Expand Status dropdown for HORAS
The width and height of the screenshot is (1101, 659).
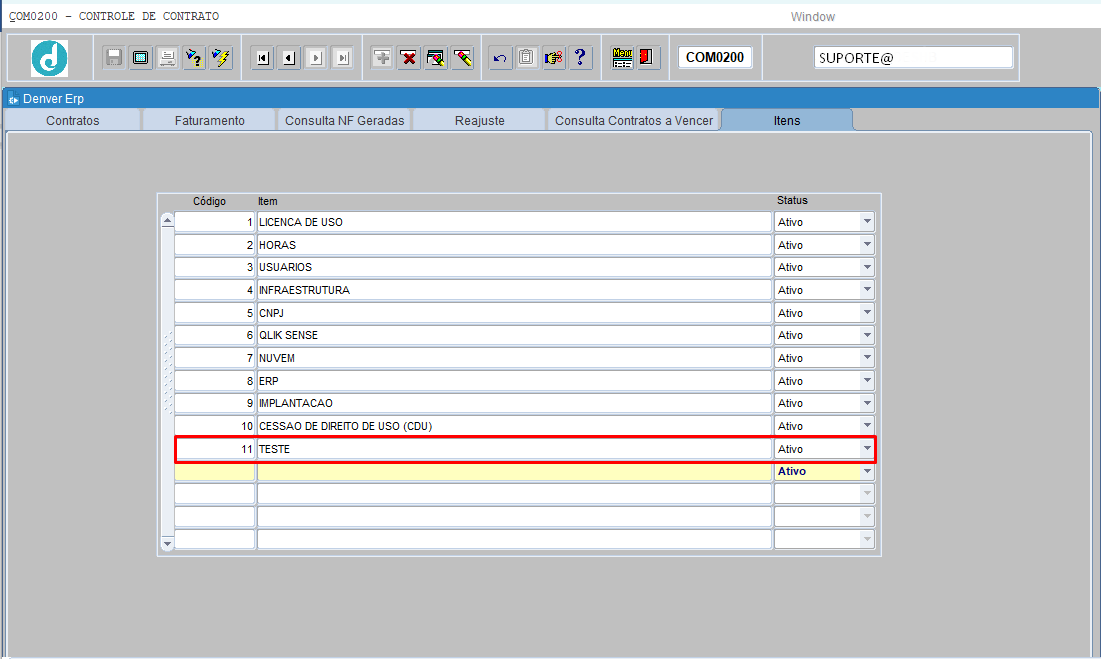click(x=867, y=245)
